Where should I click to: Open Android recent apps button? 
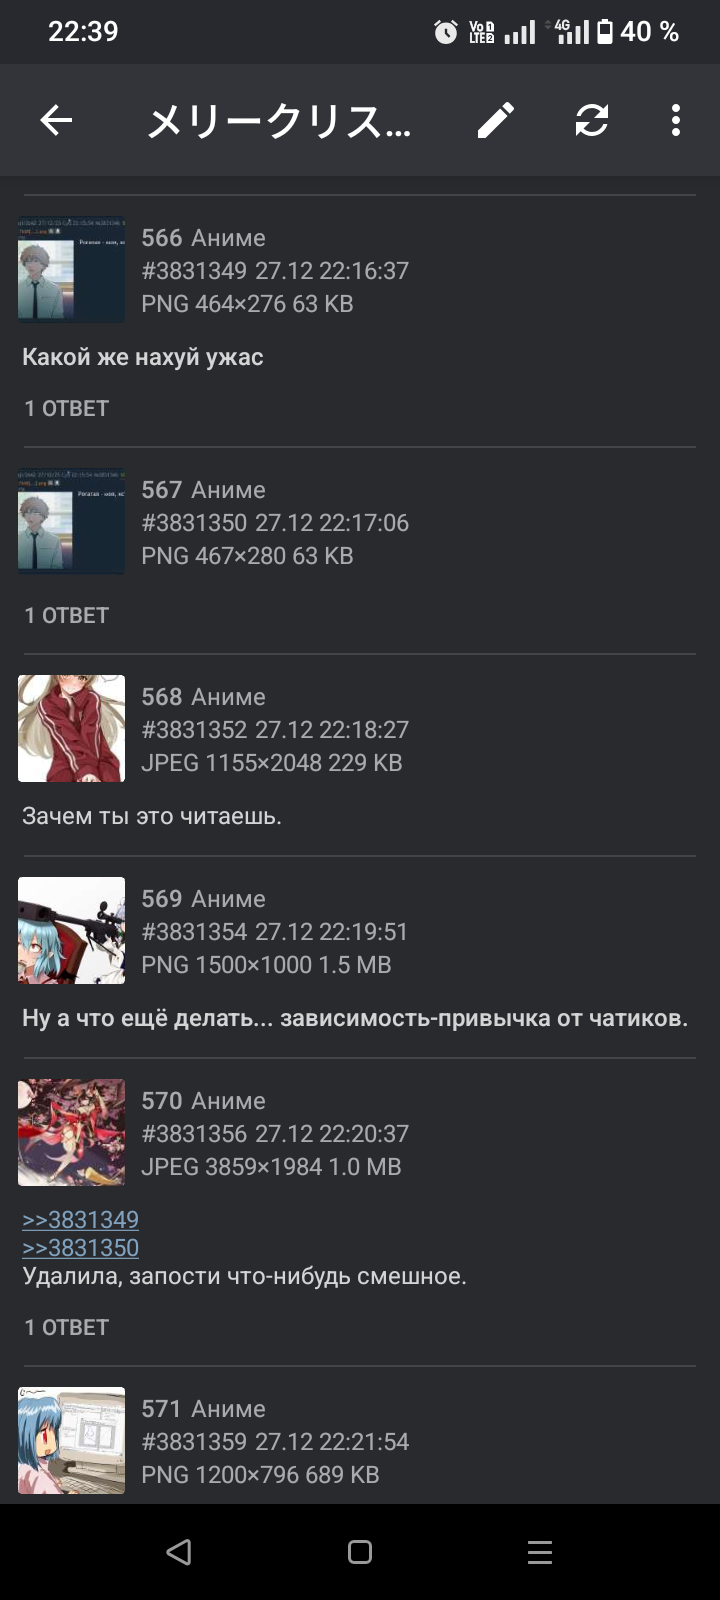[x=540, y=1552]
